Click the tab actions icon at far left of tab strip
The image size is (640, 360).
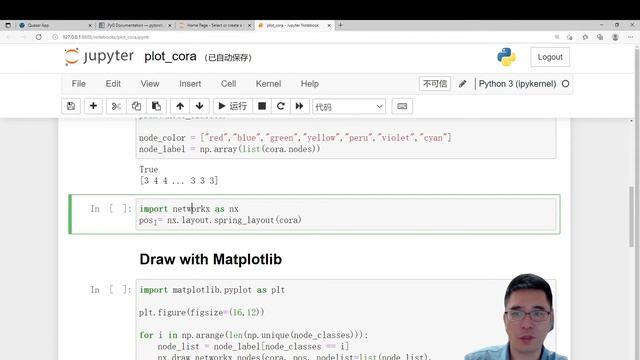click(8, 25)
